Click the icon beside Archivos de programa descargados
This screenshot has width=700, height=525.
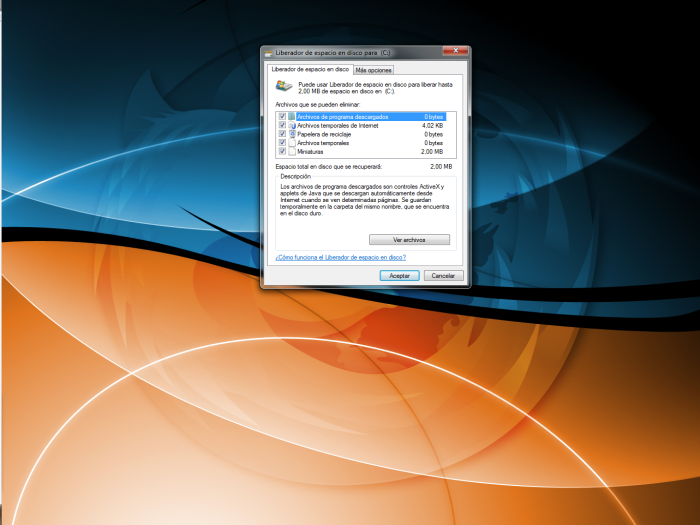[292, 117]
